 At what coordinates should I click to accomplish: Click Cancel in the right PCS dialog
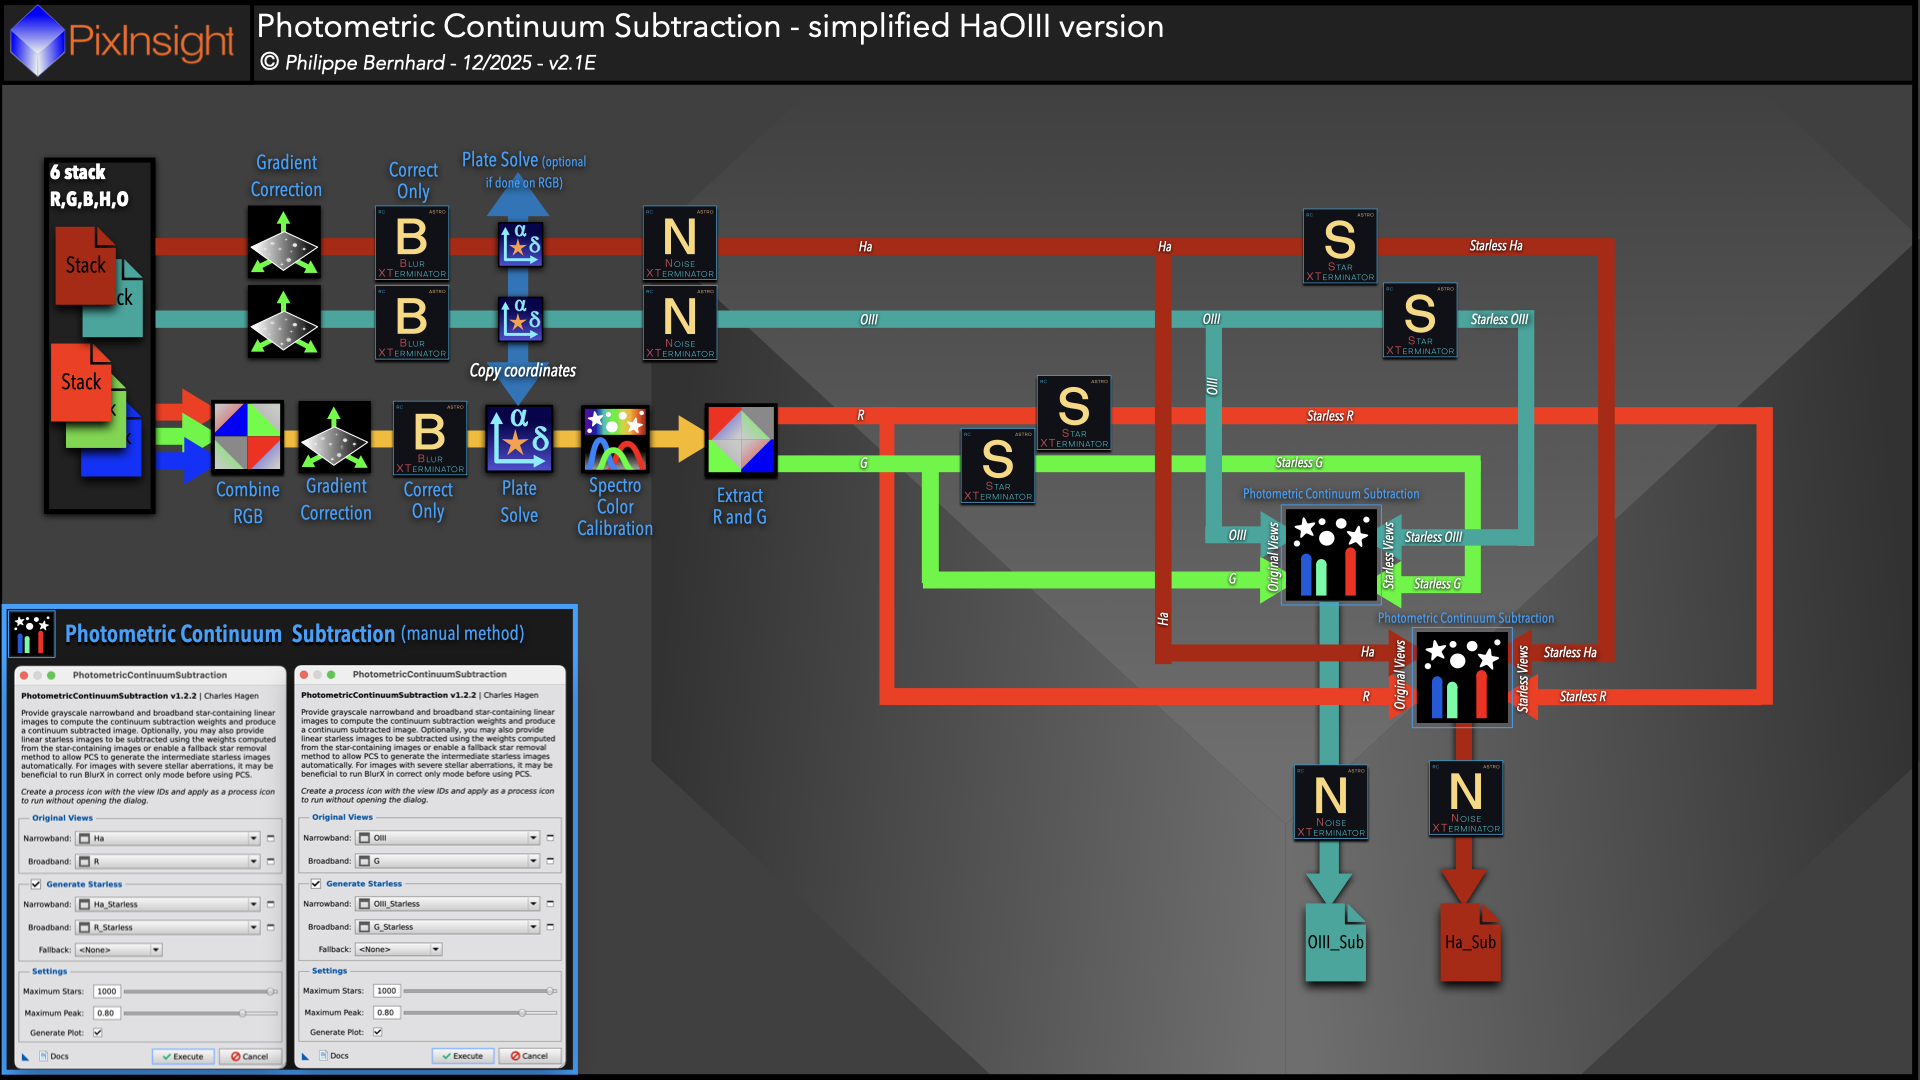(x=530, y=1056)
